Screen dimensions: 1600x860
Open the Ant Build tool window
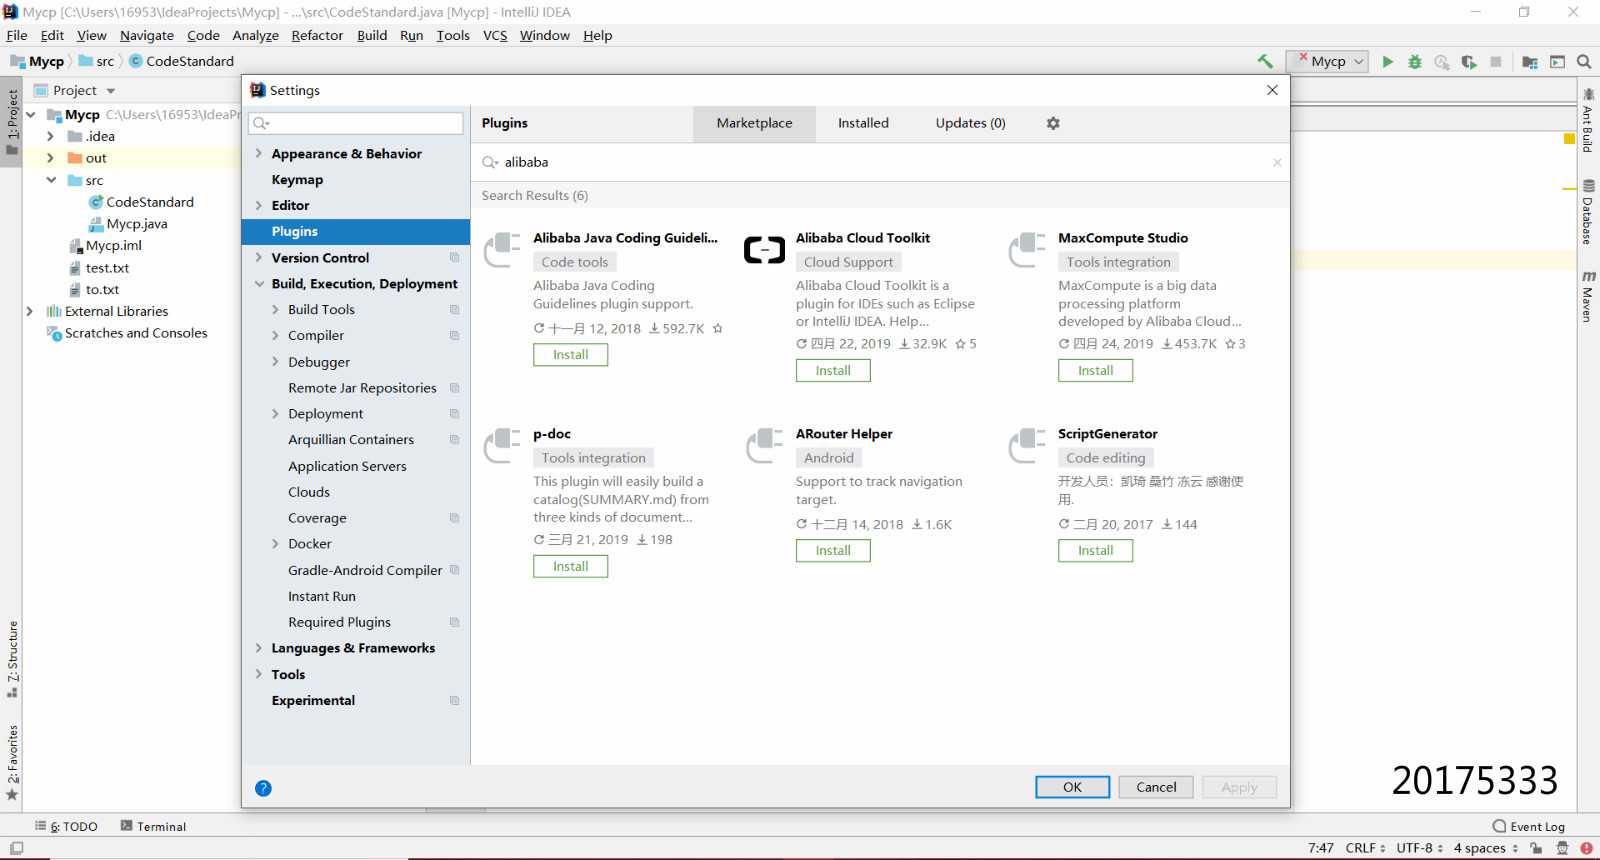tap(1588, 120)
